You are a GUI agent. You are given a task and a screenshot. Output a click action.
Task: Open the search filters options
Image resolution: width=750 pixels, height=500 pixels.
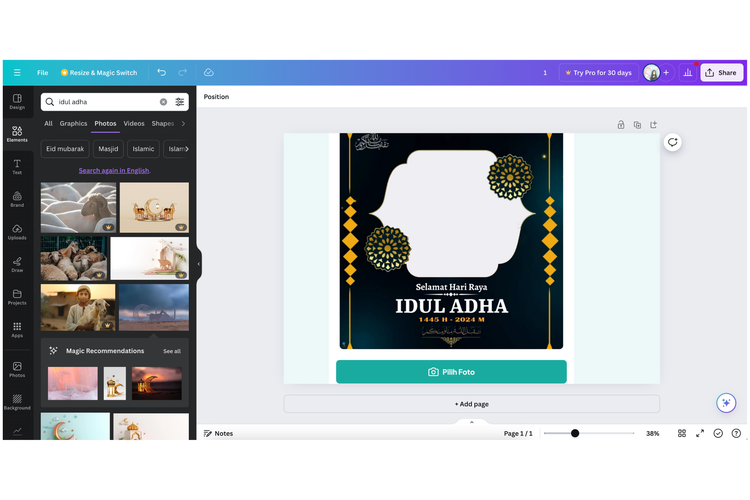click(x=180, y=102)
